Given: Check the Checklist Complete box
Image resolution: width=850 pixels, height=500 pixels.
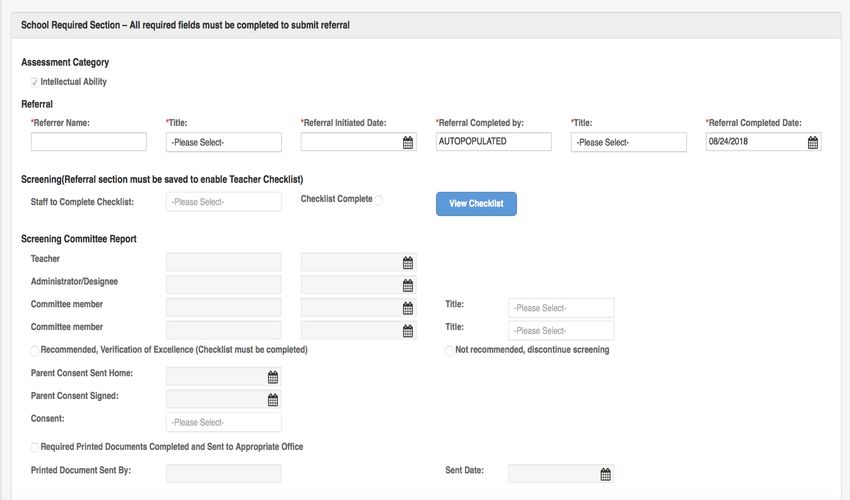Looking at the screenshot, I should [378, 200].
